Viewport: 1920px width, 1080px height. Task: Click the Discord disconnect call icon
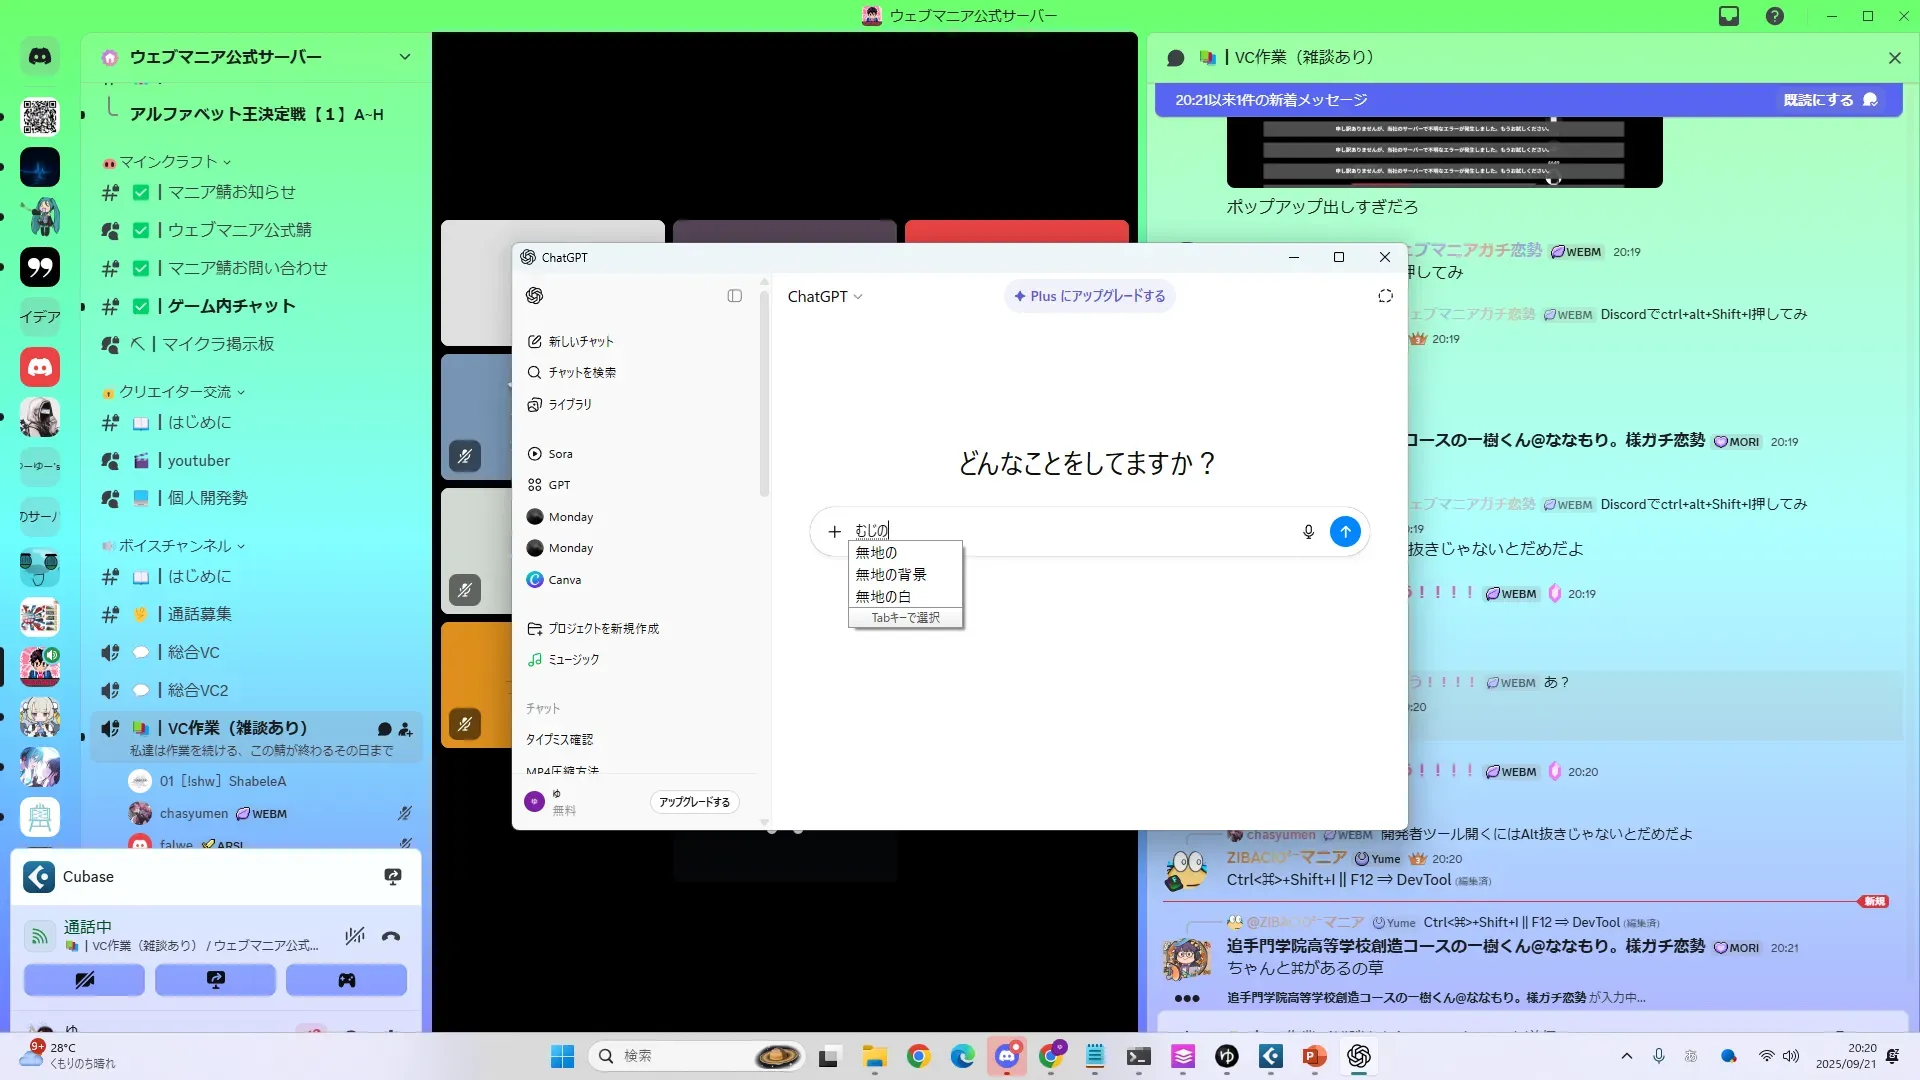click(391, 936)
